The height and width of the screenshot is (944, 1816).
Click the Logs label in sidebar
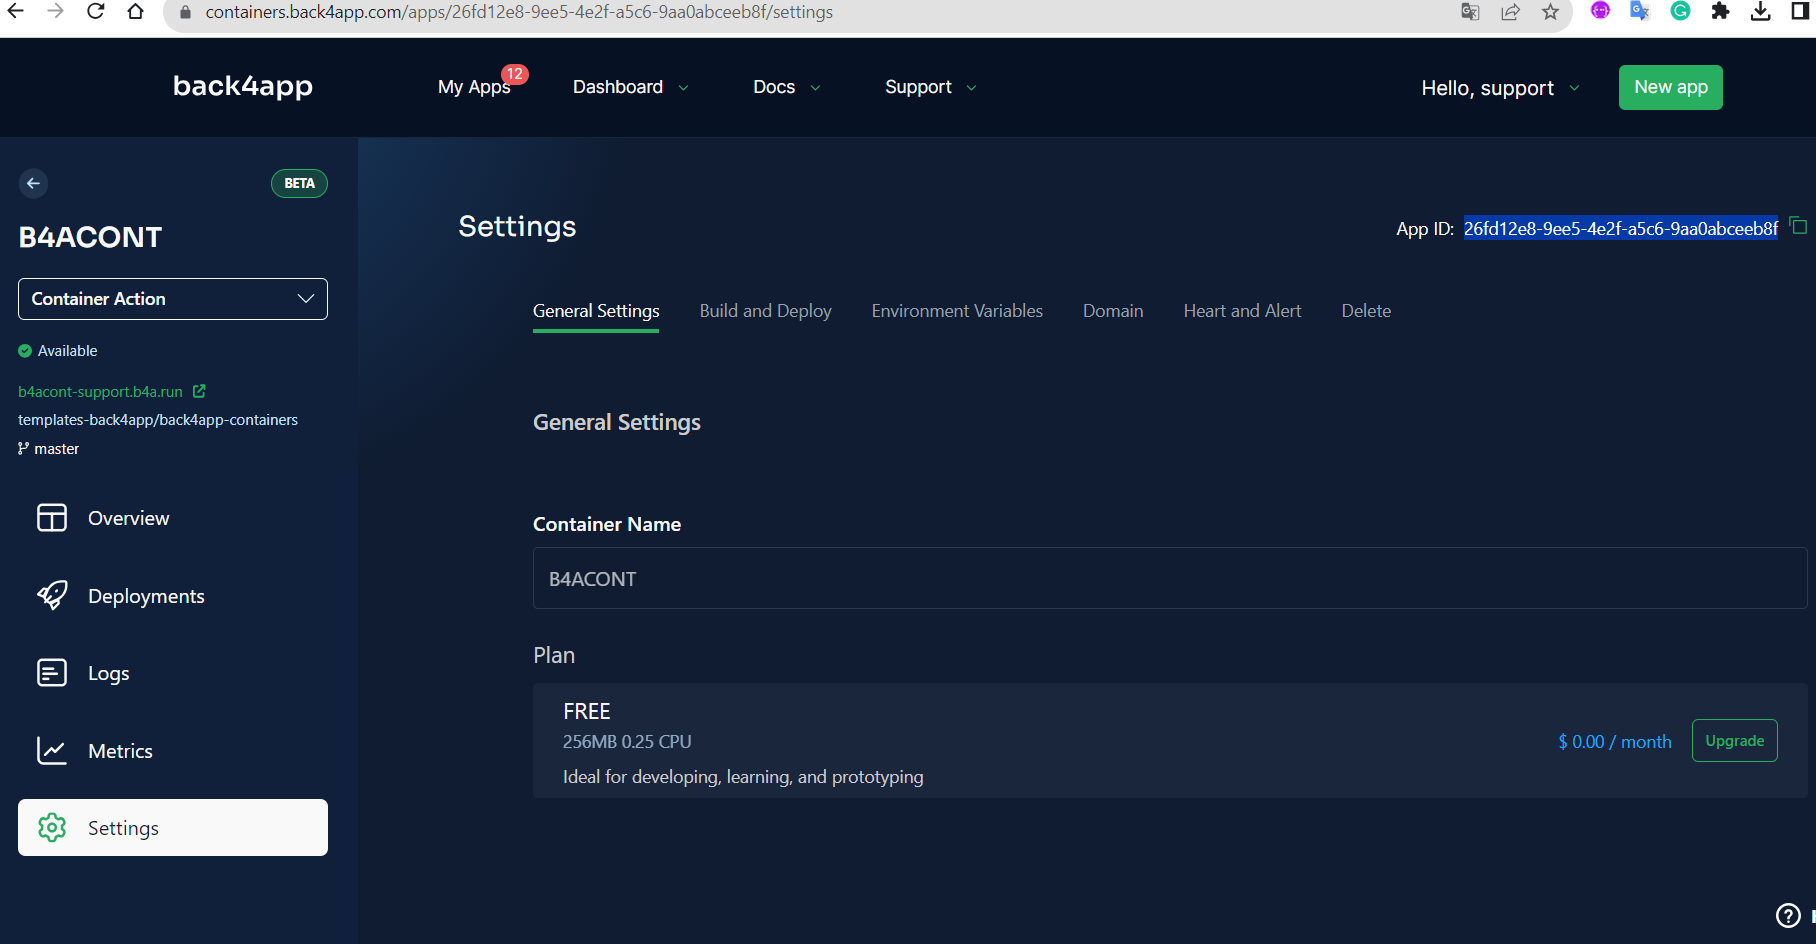(109, 674)
